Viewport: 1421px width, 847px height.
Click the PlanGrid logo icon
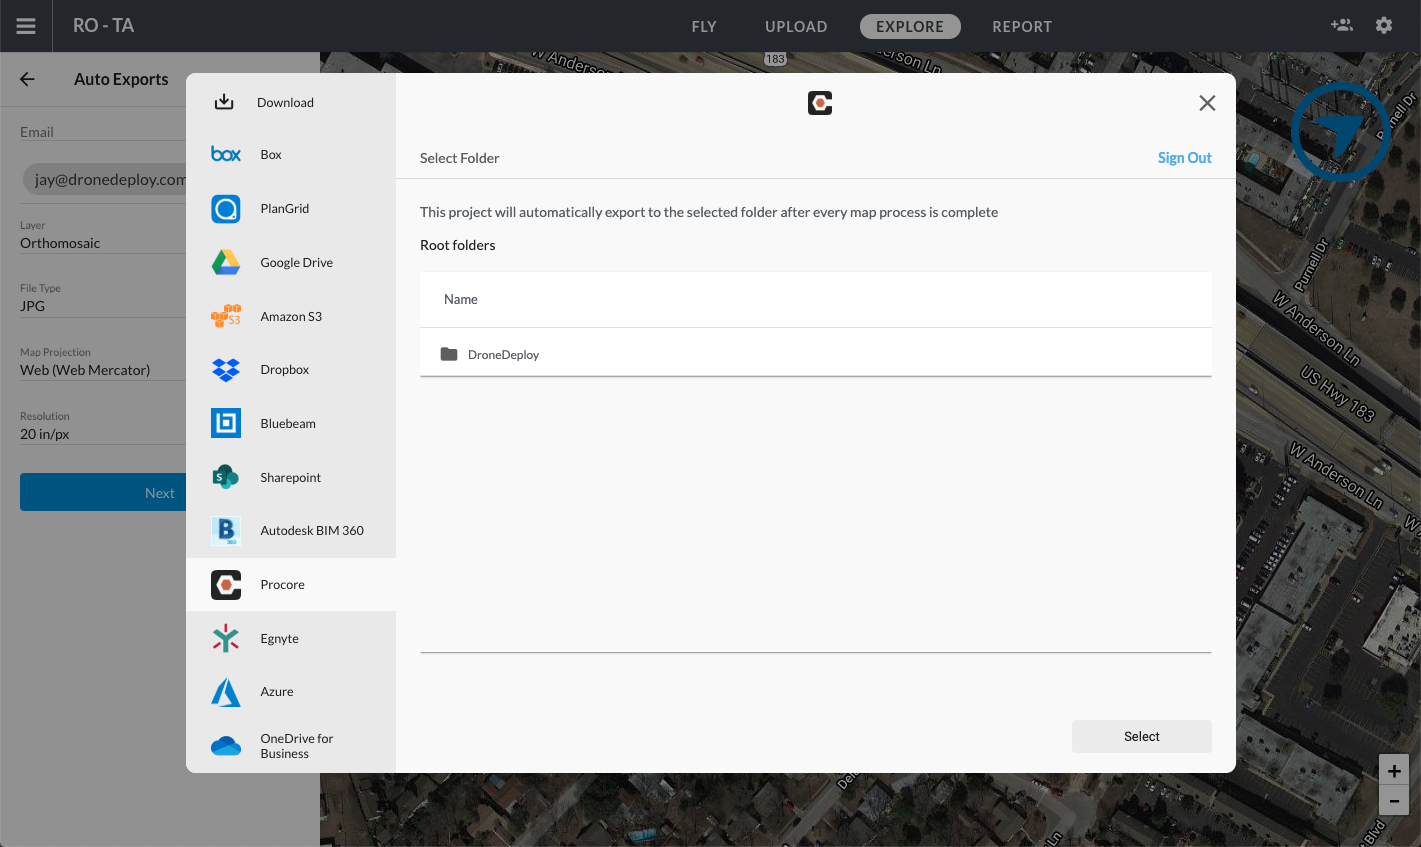pos(226,208)
